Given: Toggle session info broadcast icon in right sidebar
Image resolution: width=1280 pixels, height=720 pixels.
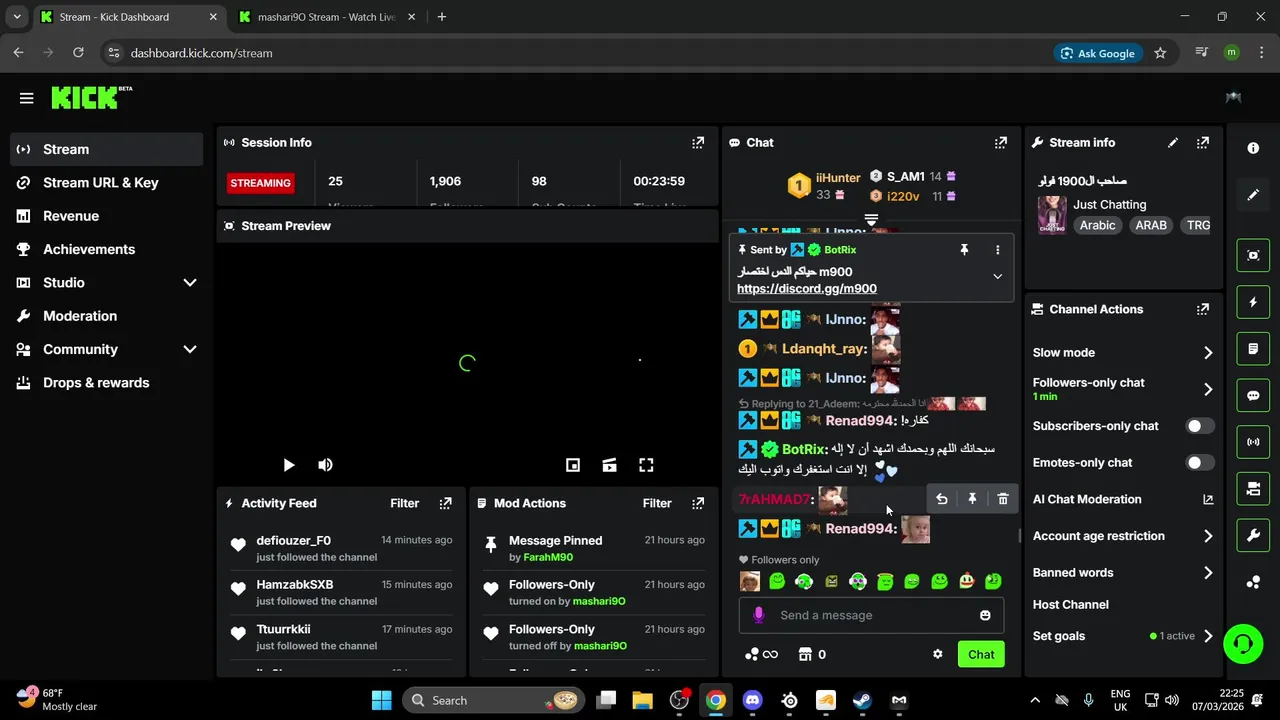Looking at the screenshot, I should (1253, 442).
